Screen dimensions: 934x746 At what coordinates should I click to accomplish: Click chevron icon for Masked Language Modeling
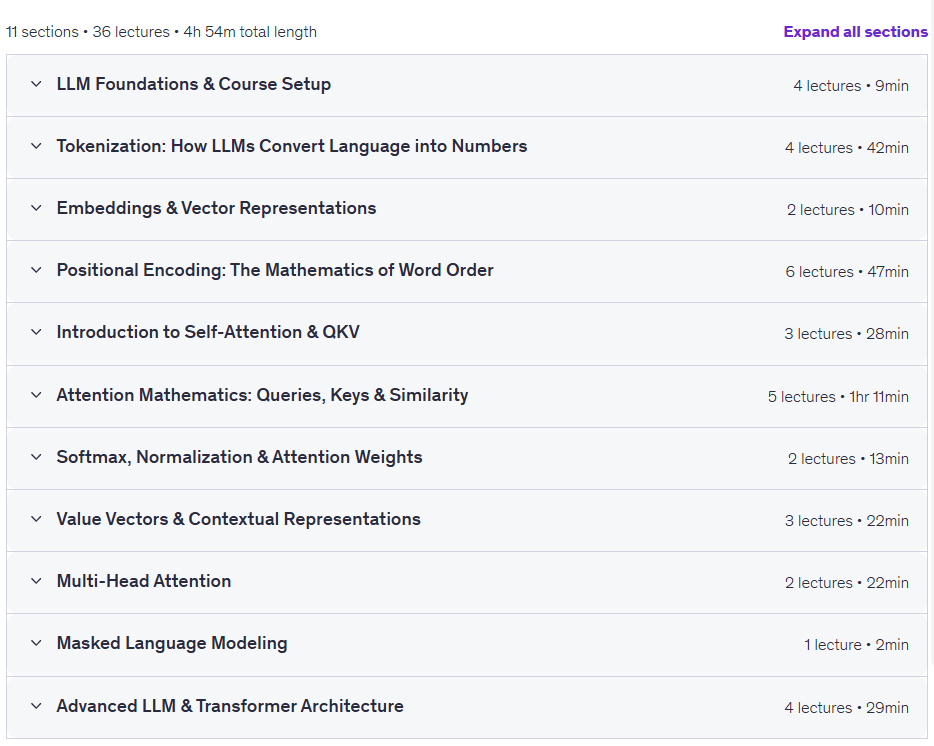click(x=36, y=643)
